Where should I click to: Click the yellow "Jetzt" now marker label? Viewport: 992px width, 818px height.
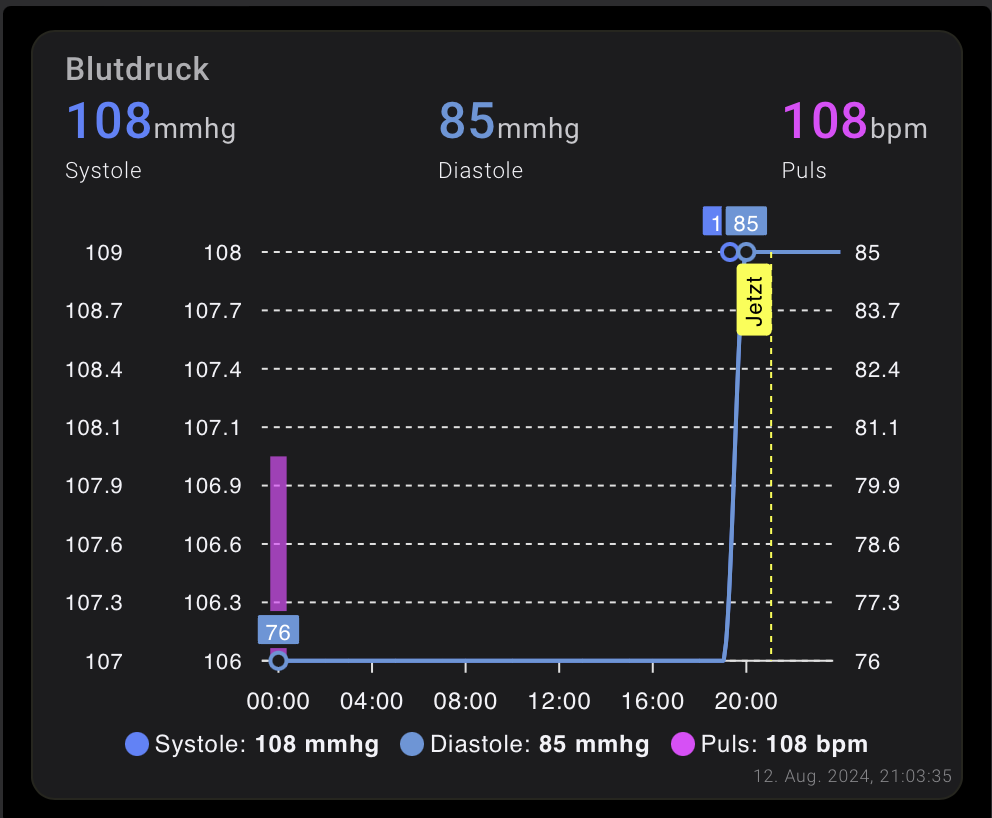click(754, 300)
